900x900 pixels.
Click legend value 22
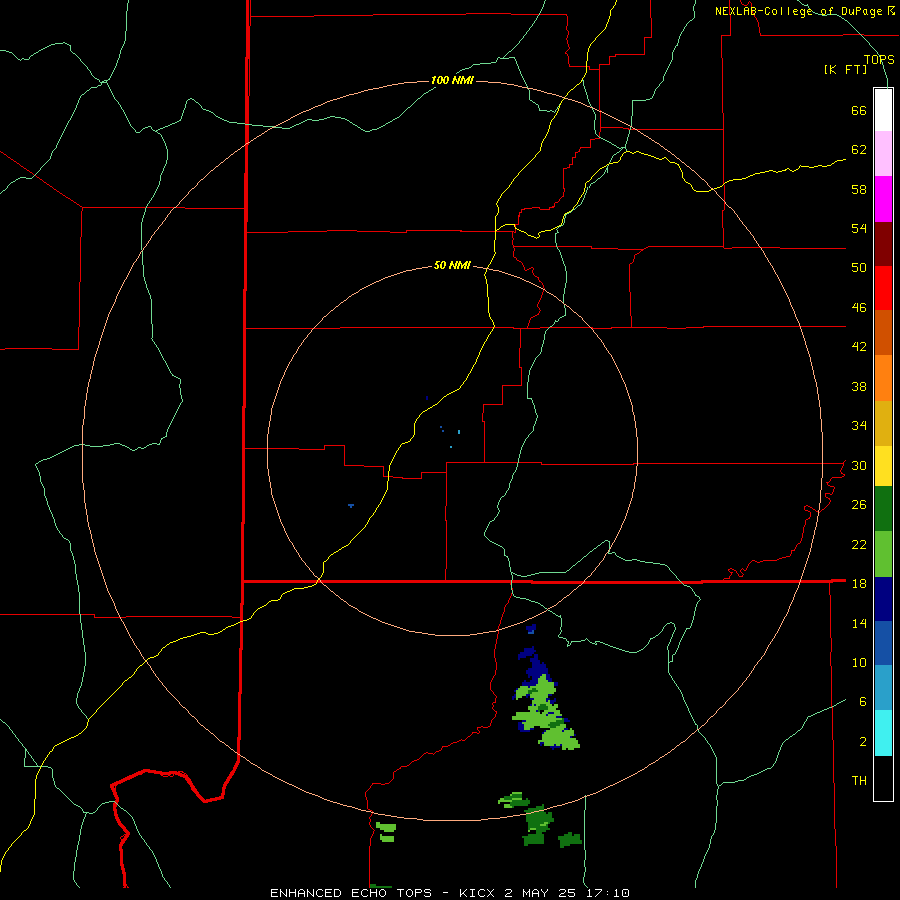859,544
